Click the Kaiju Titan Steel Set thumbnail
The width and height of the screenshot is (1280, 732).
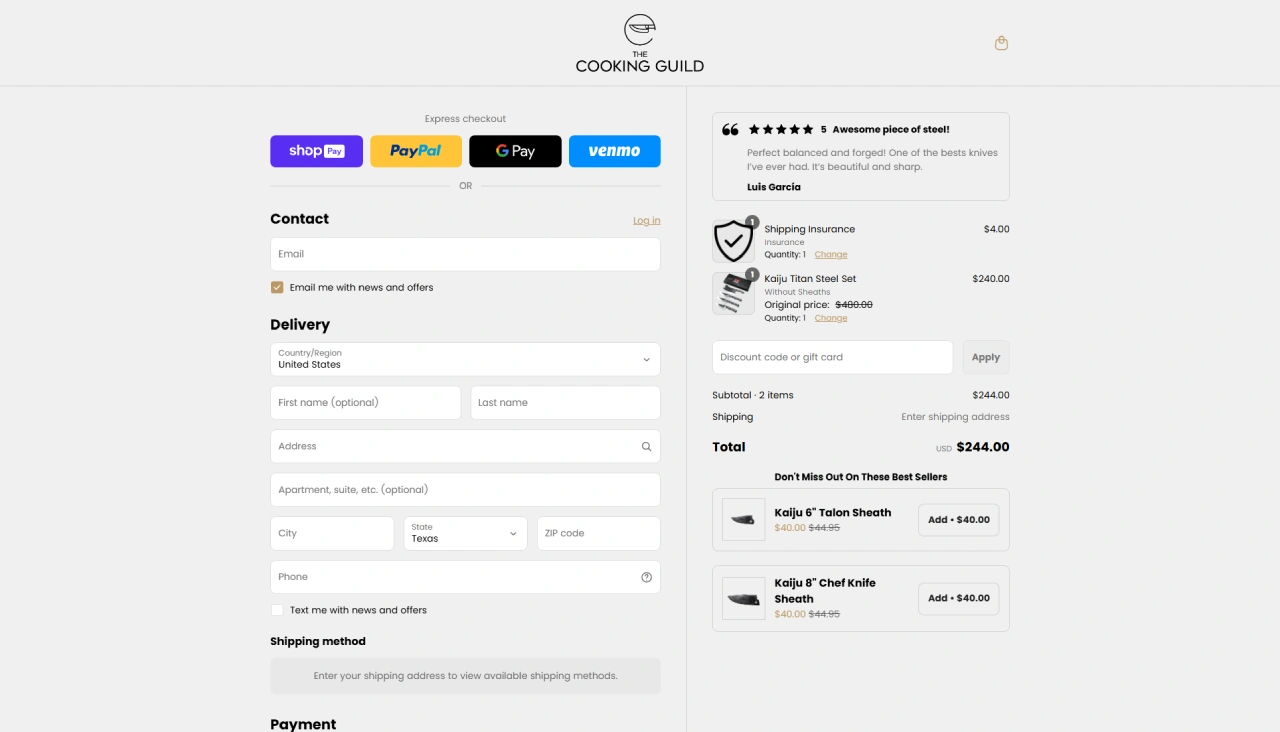click(x=734, y=294)
